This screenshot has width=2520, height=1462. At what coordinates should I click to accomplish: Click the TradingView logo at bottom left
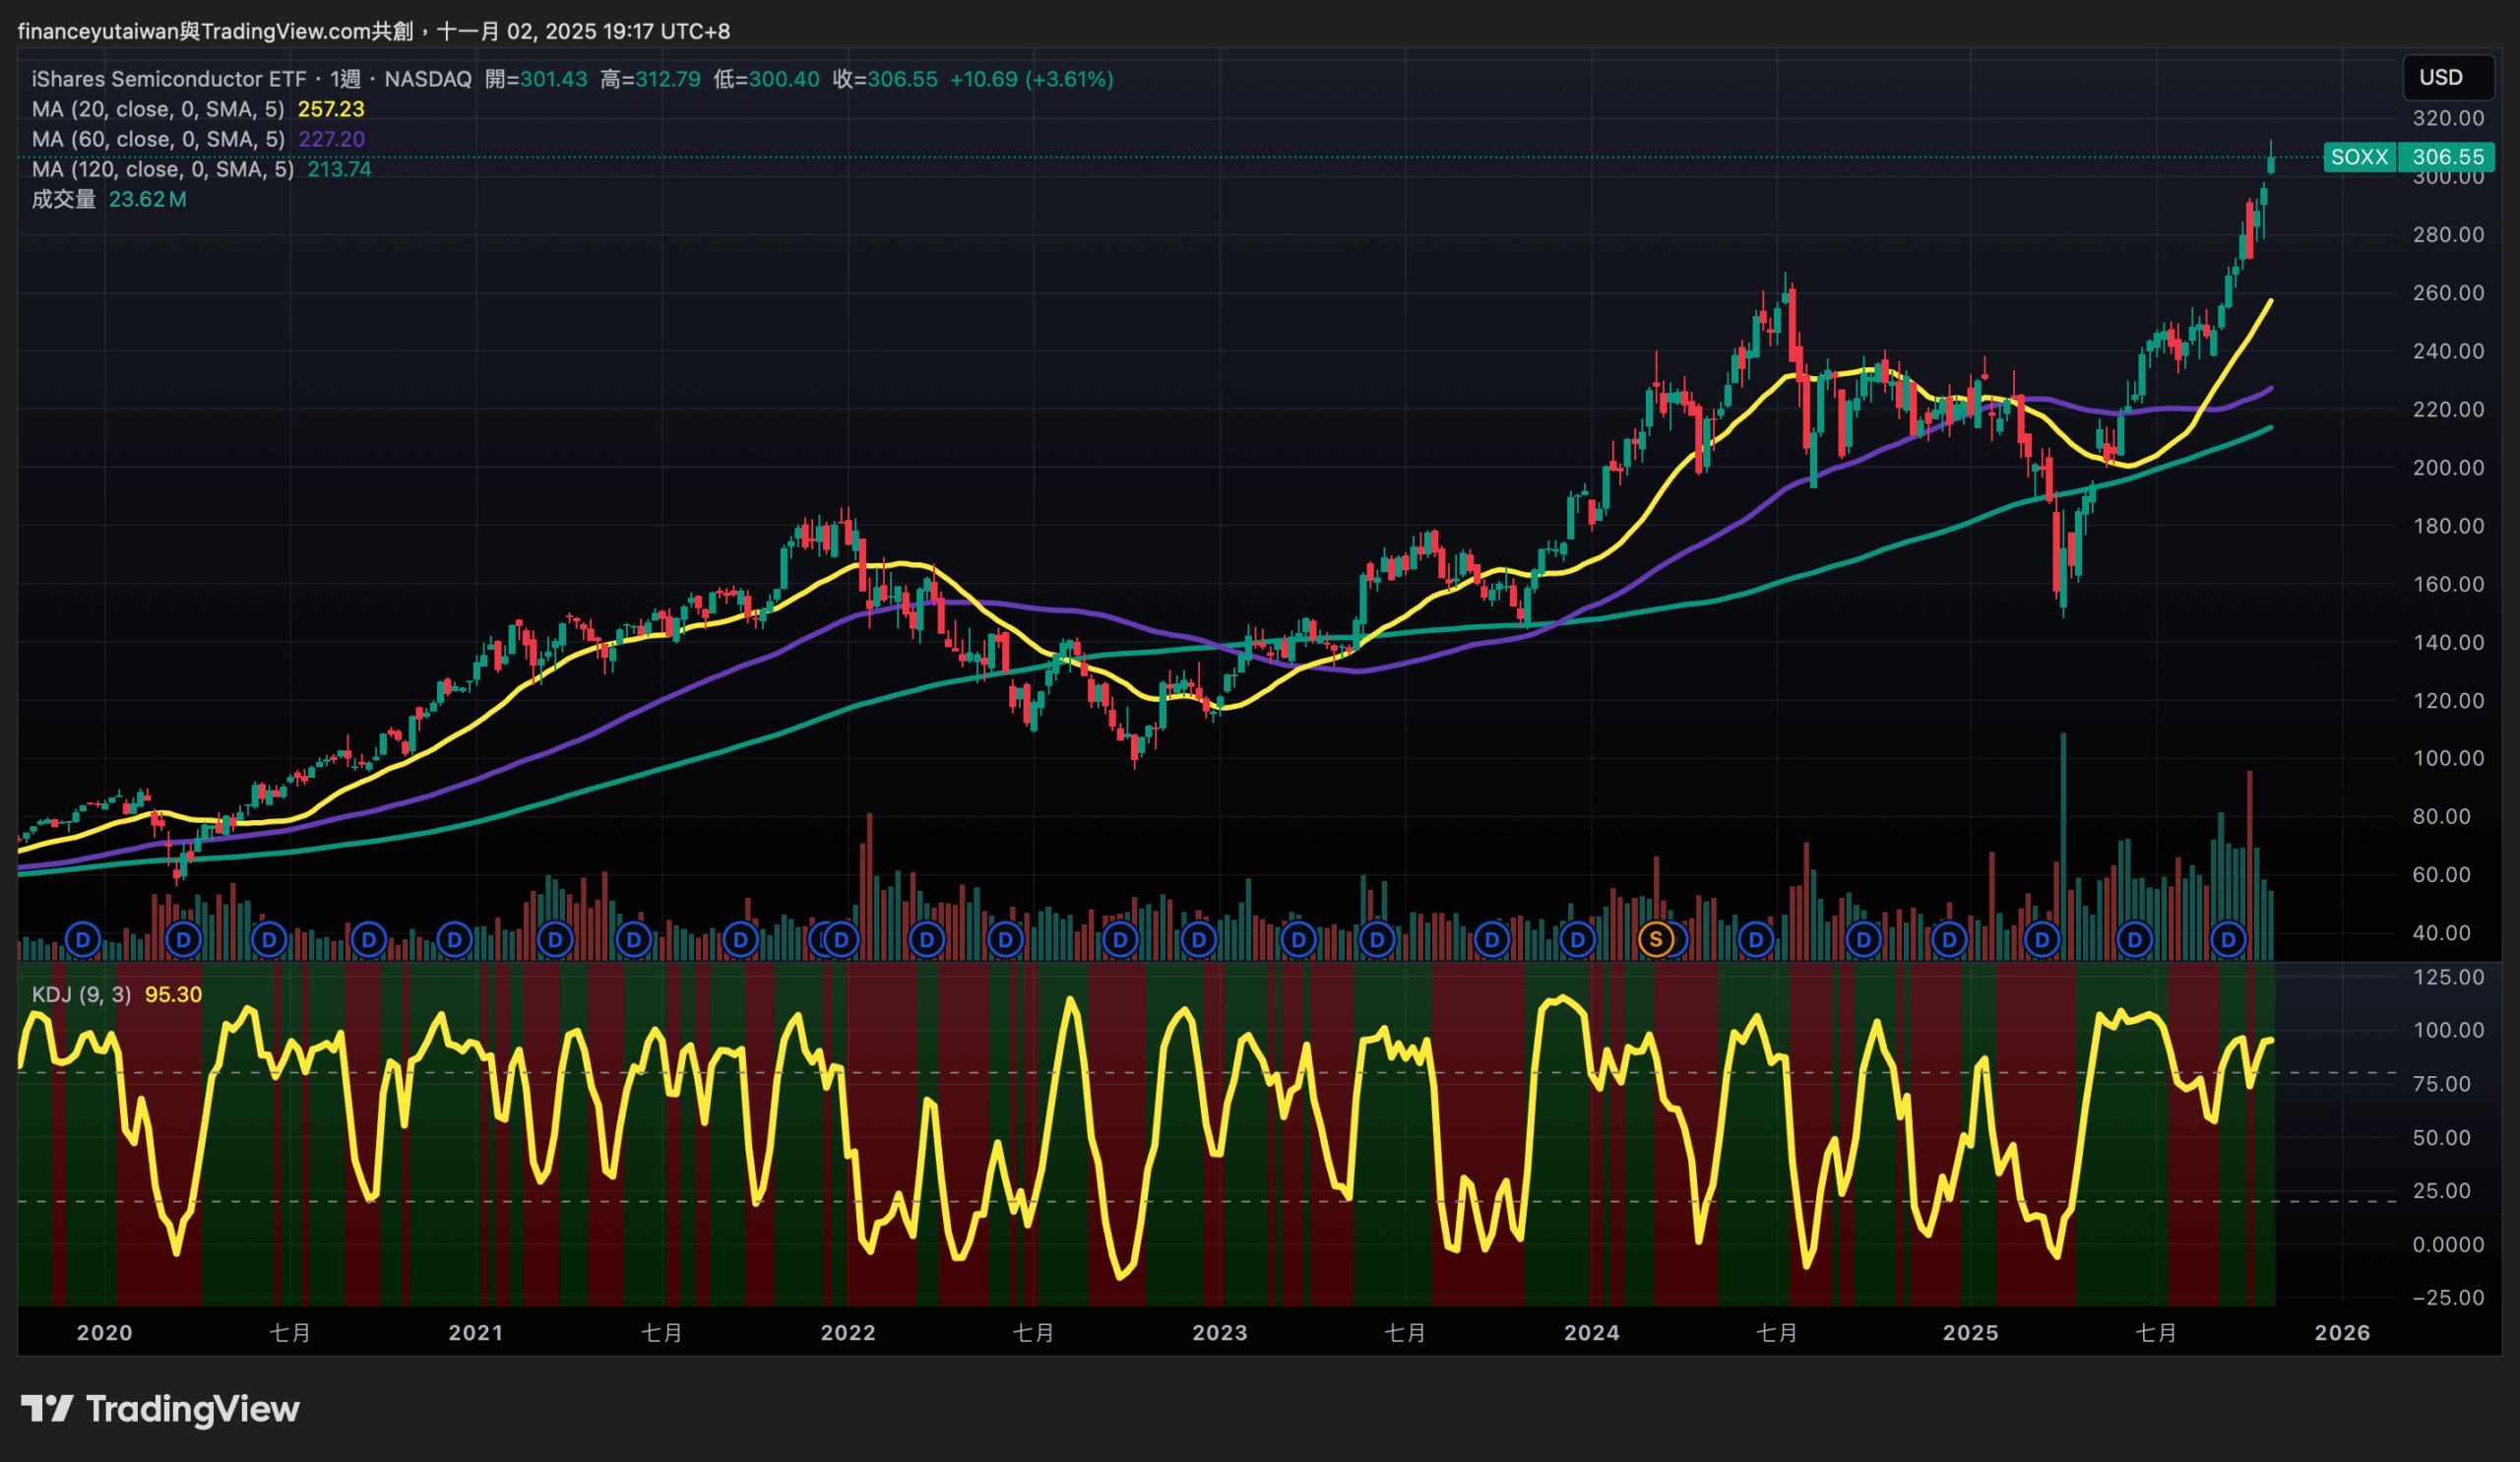tap(160, 1409)
